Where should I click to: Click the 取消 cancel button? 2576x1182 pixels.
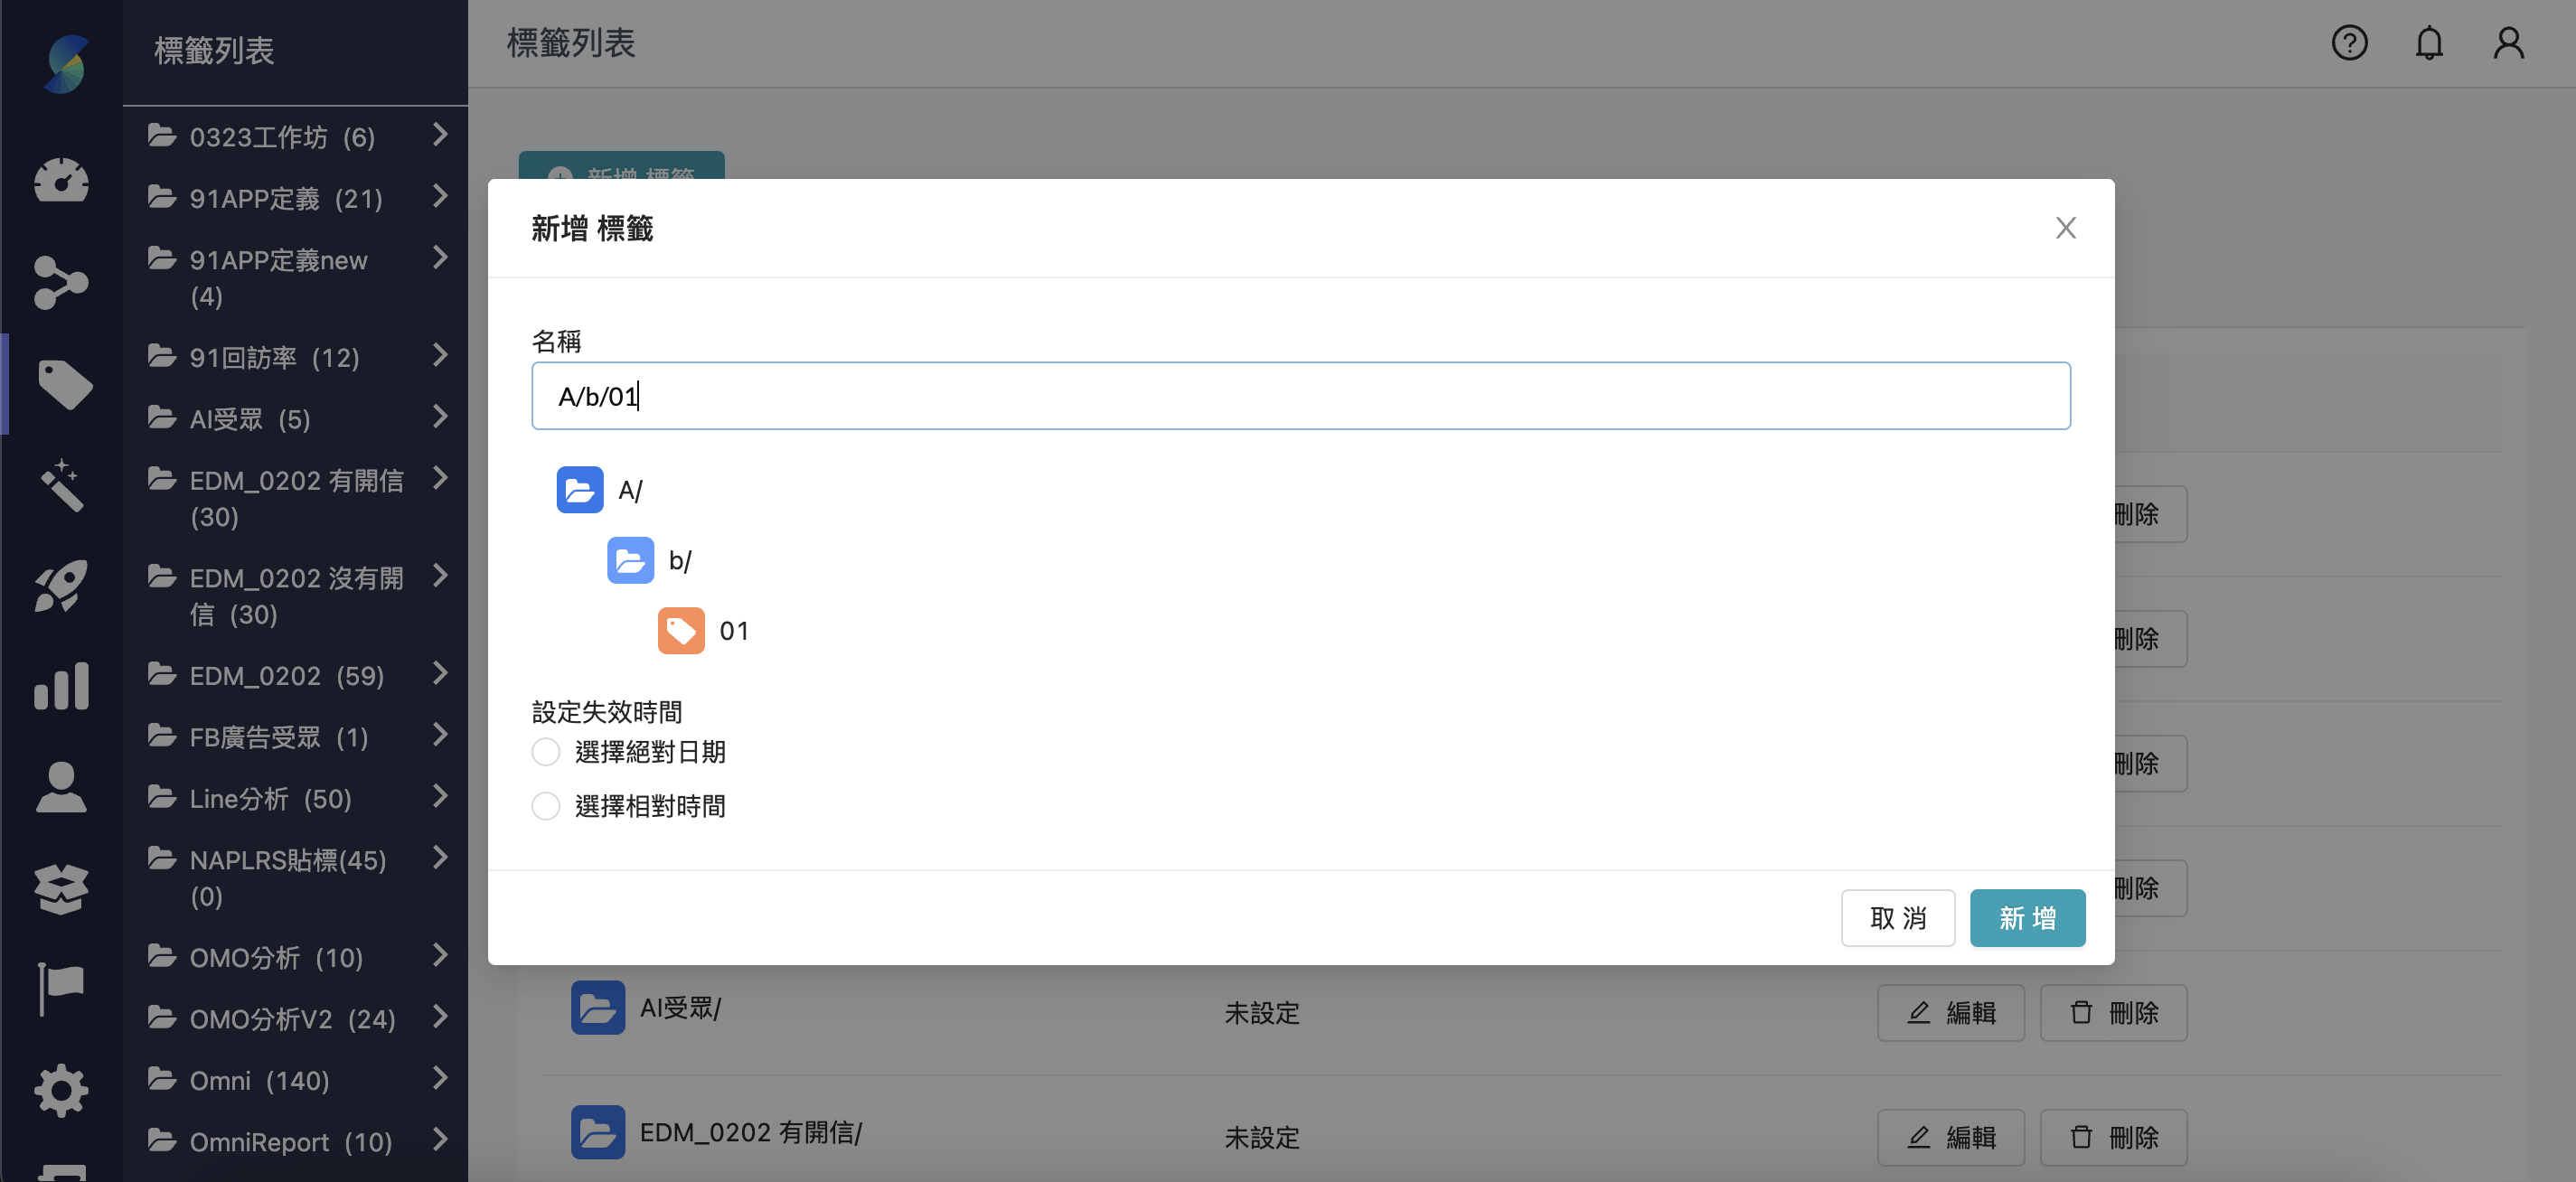[1897, 917]
